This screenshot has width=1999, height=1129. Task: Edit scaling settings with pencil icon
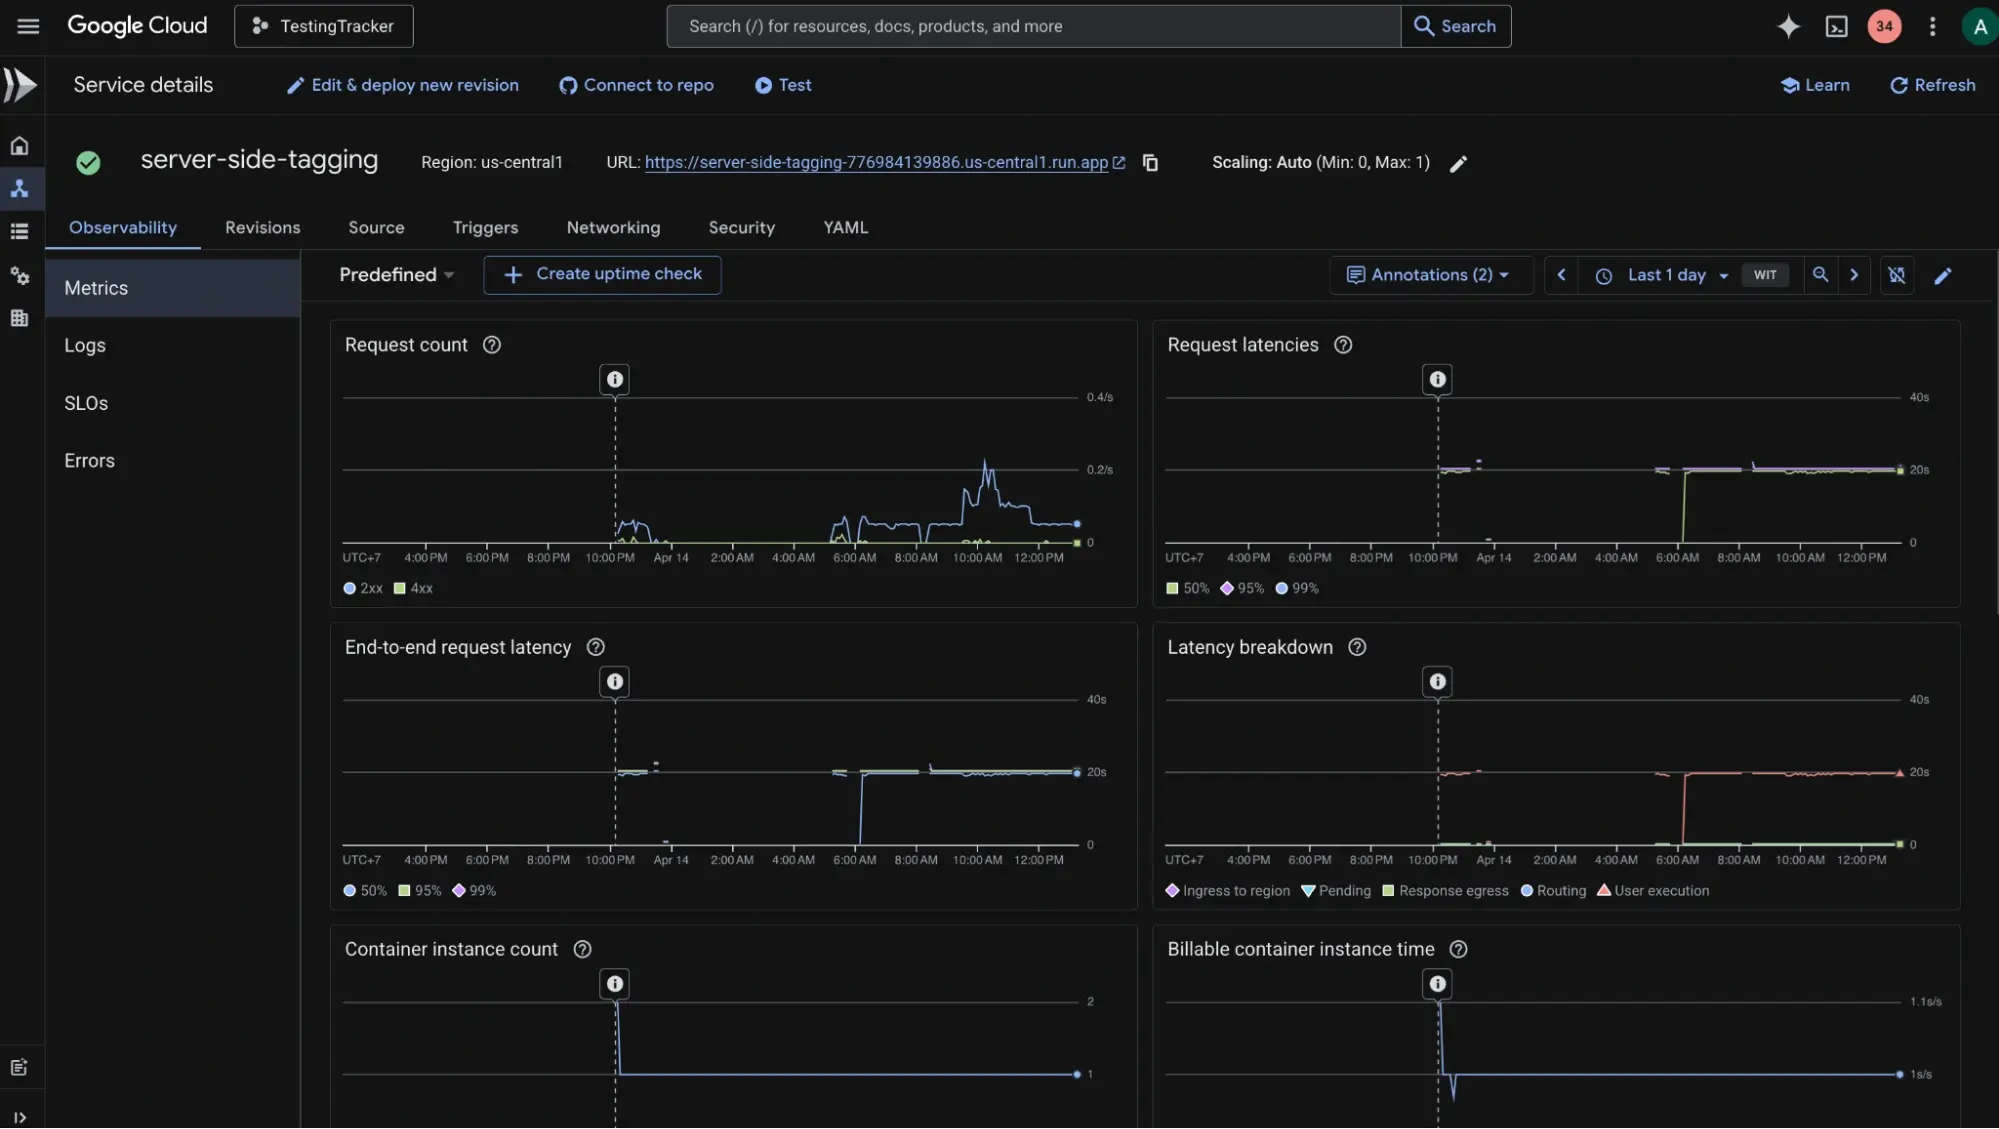pos(1458,163)
